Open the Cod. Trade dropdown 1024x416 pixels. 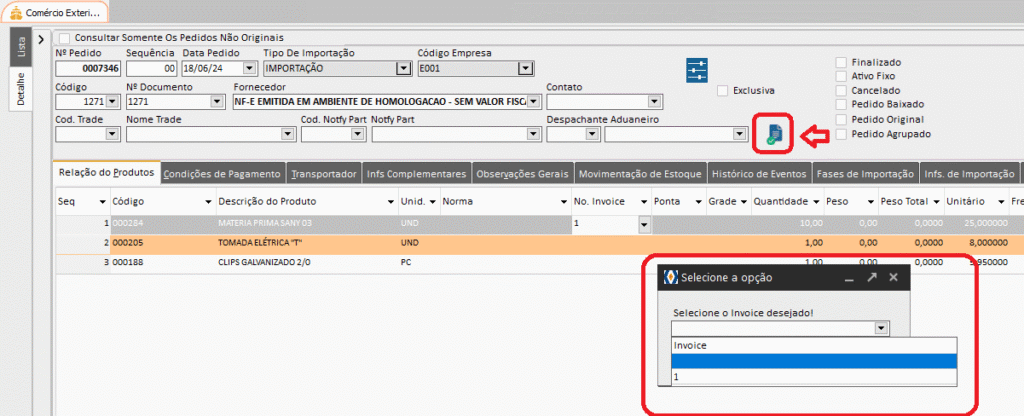112,133
